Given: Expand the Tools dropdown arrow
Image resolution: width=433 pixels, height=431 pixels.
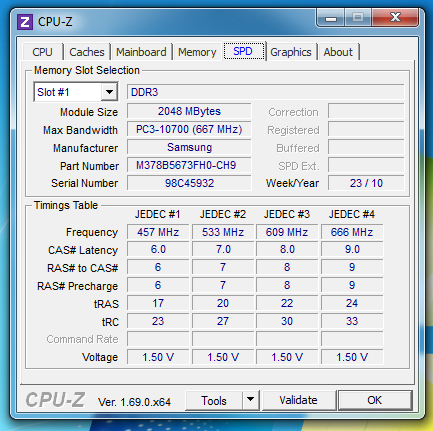Looking at the screenshot, I should (x=251, y=400).
